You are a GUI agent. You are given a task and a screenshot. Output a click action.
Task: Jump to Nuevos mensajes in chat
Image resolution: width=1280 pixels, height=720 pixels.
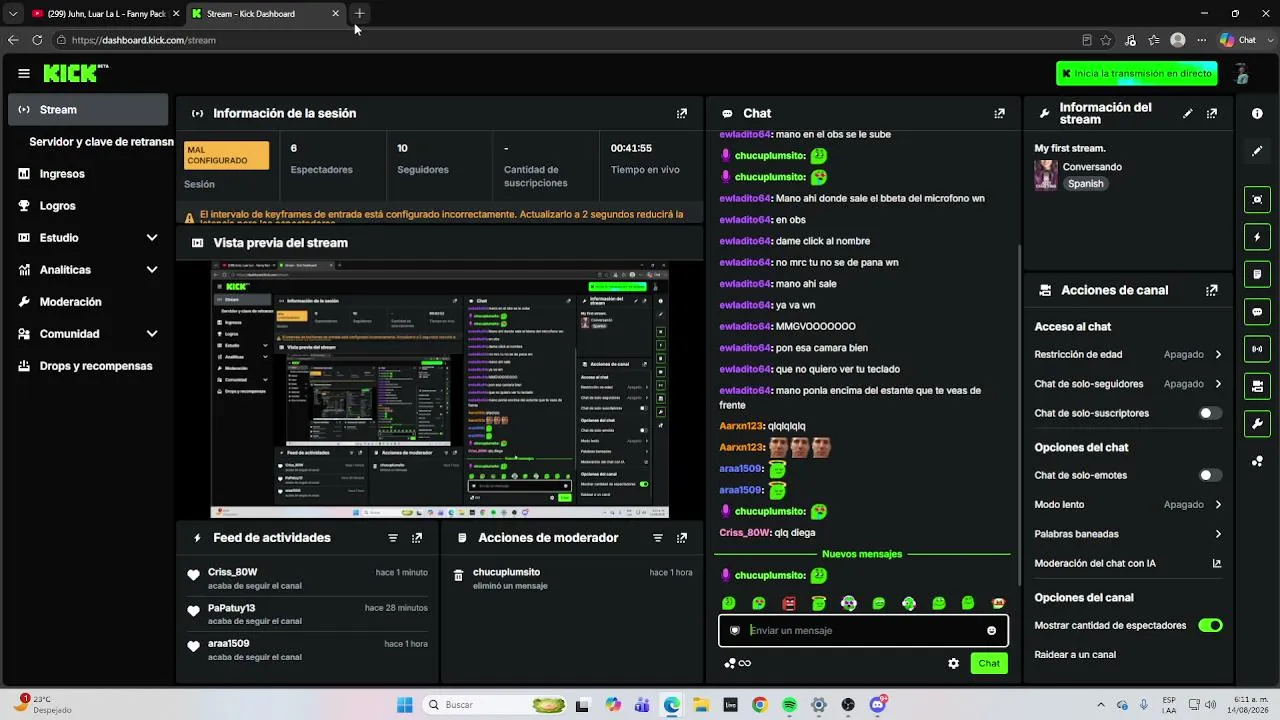click(862, 554)
